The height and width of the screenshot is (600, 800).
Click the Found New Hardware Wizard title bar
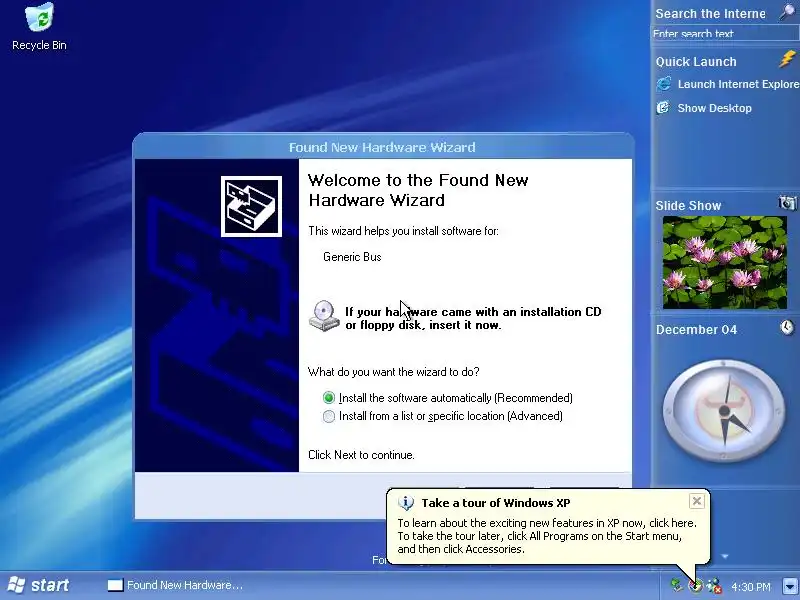click(x=383, y=147)
